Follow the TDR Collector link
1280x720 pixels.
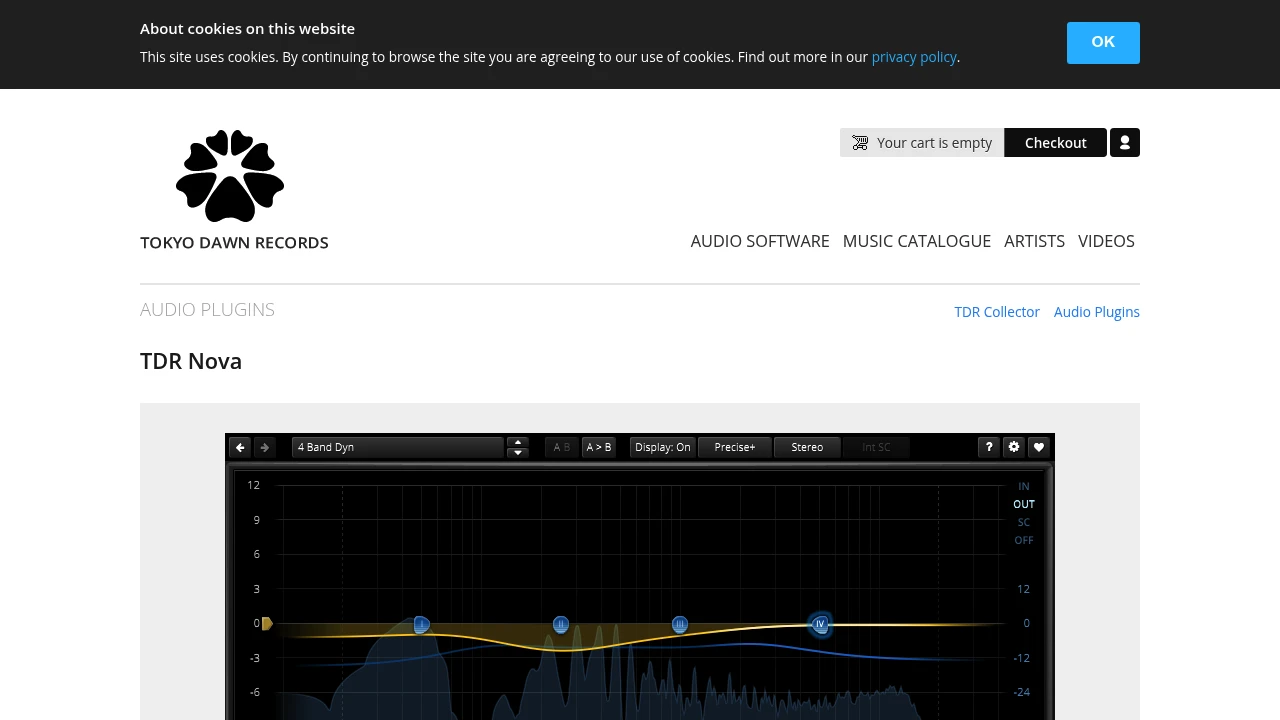pyautogui.click(x=997, y=312)
